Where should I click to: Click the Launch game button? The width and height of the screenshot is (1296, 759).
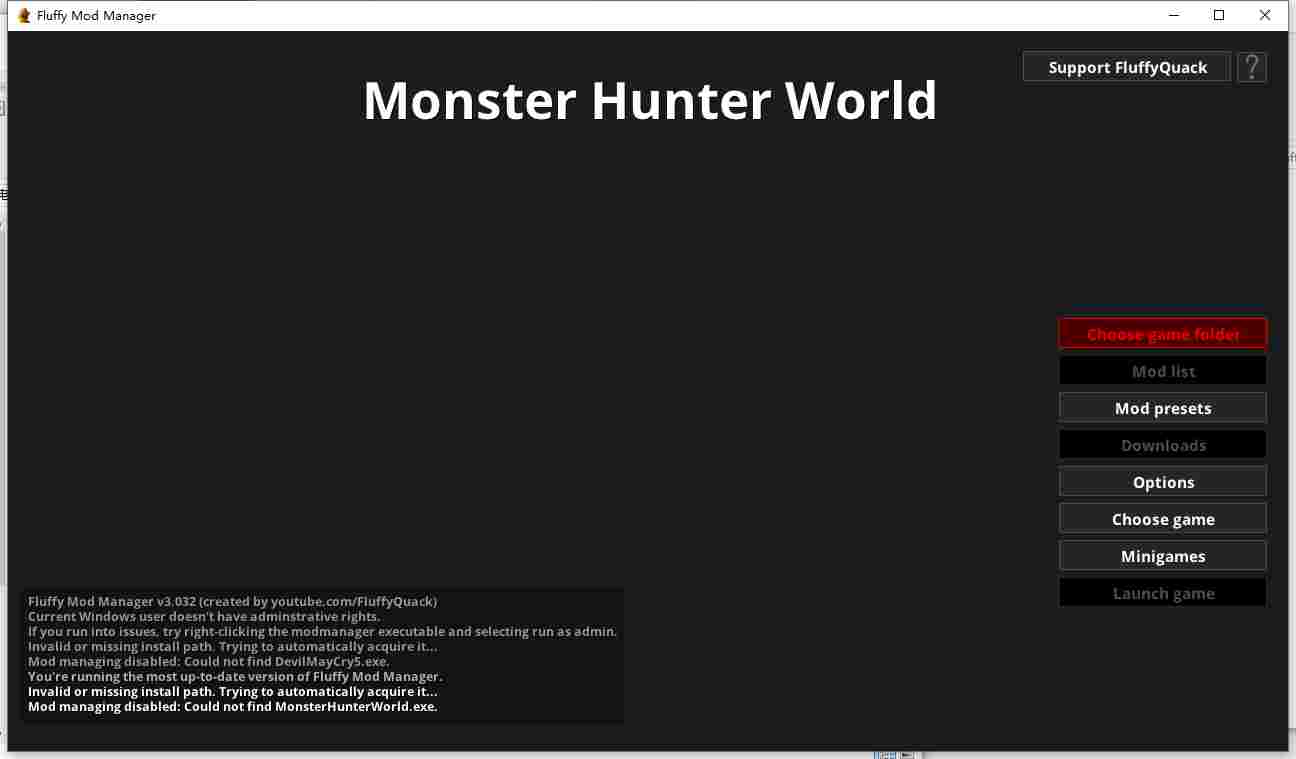1163,593
